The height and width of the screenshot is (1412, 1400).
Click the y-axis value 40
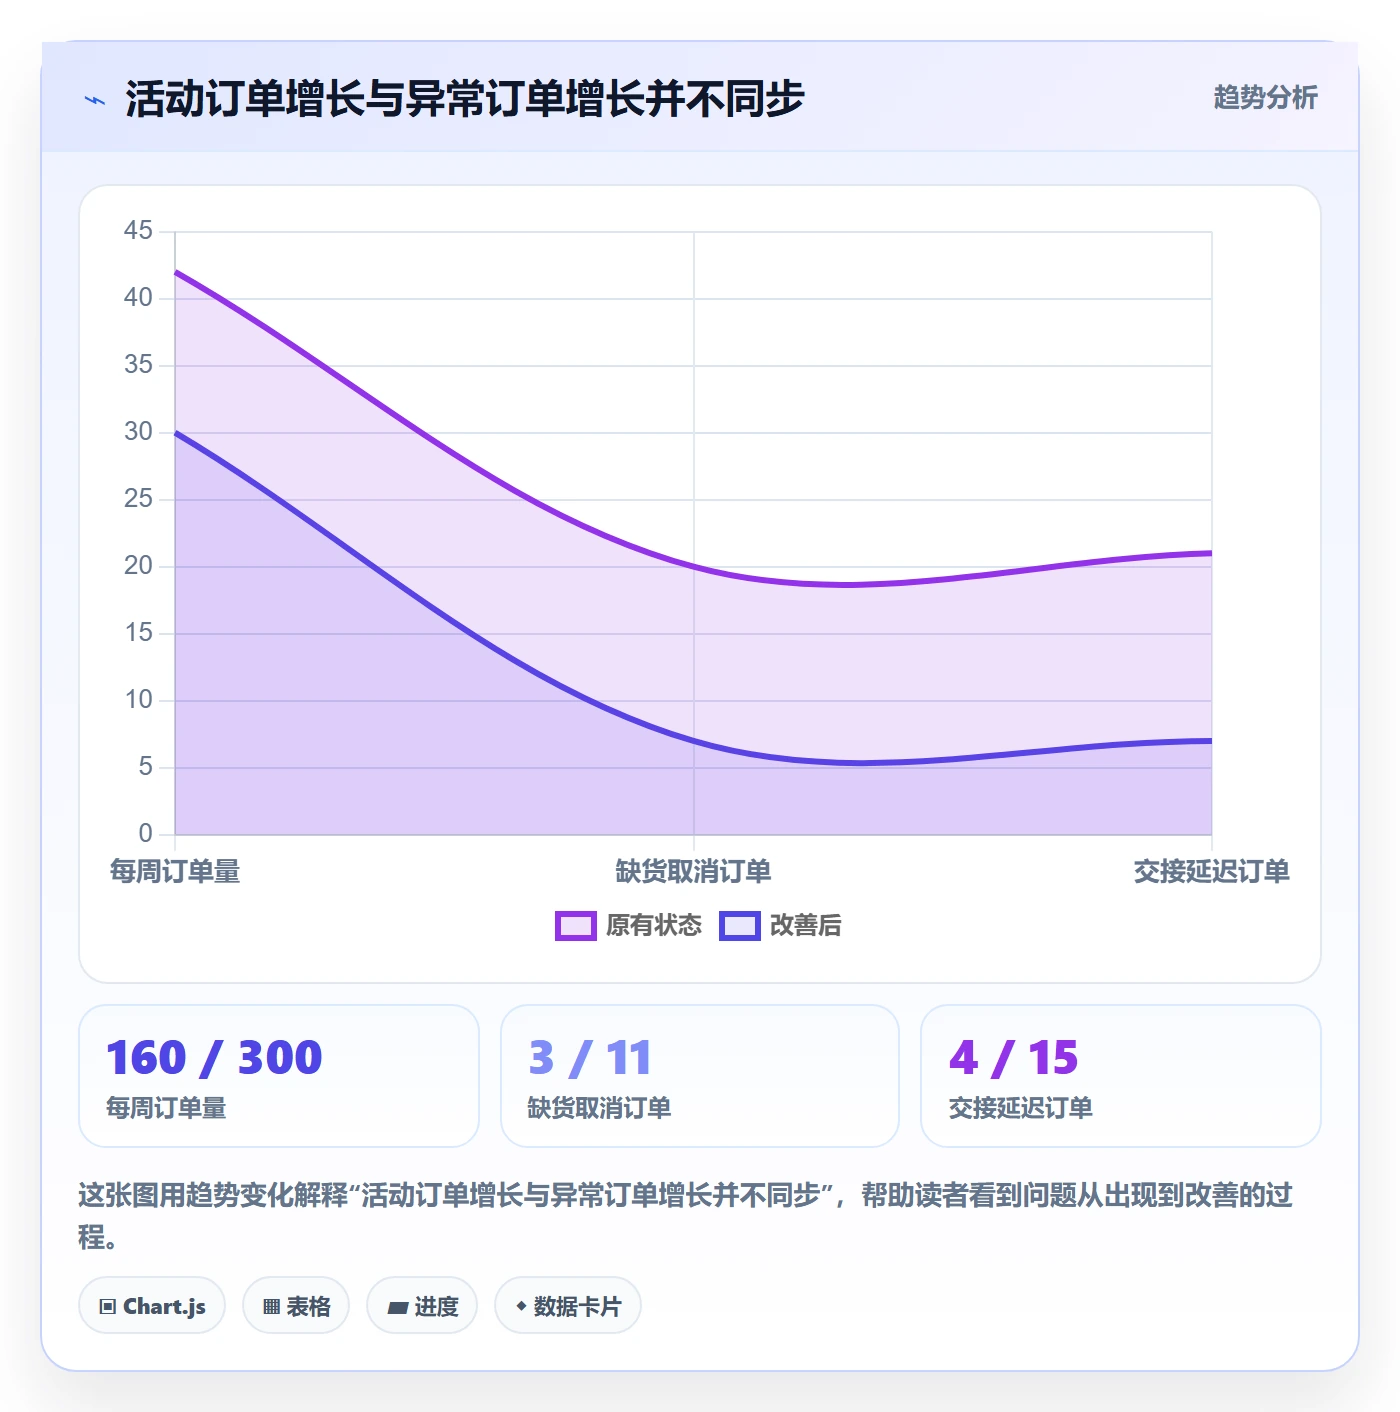point(138,298)
